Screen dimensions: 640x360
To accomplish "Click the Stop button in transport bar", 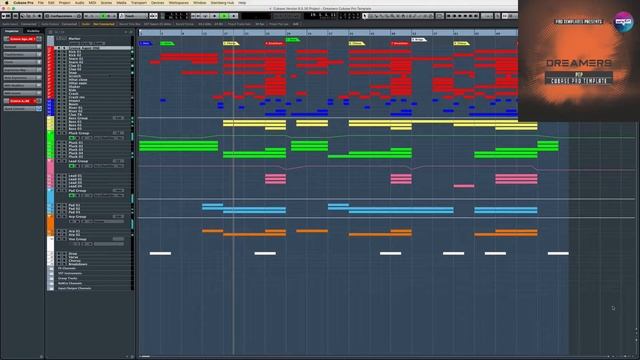I will 215,16.
